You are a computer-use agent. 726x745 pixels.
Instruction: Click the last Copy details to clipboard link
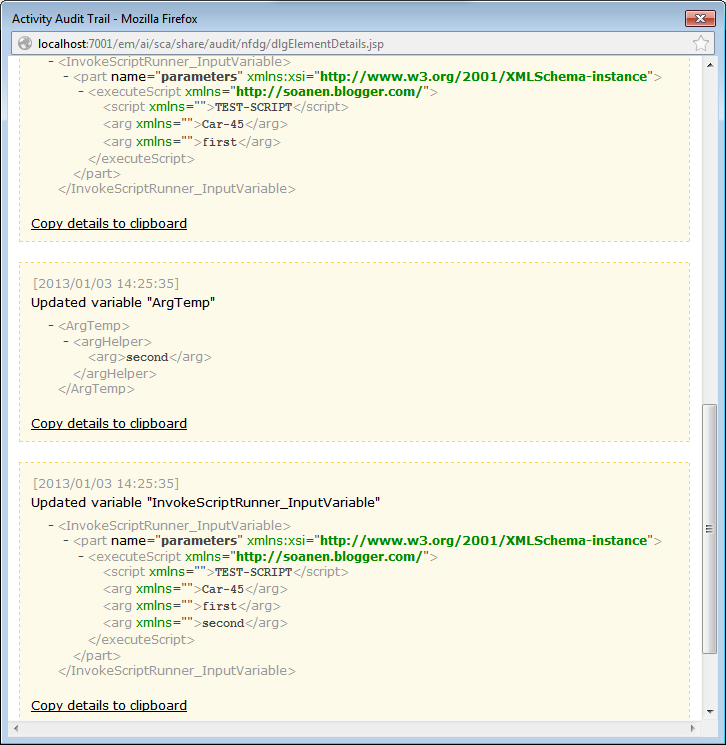click(109, 705)
